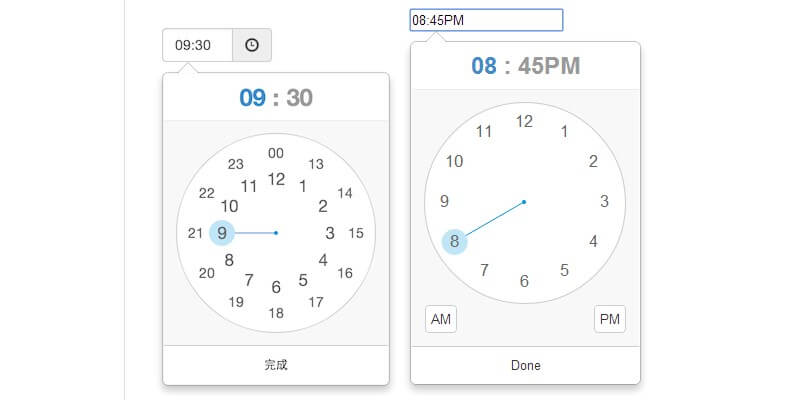Focus the 08:45PM text field

(x=486, y=20)
